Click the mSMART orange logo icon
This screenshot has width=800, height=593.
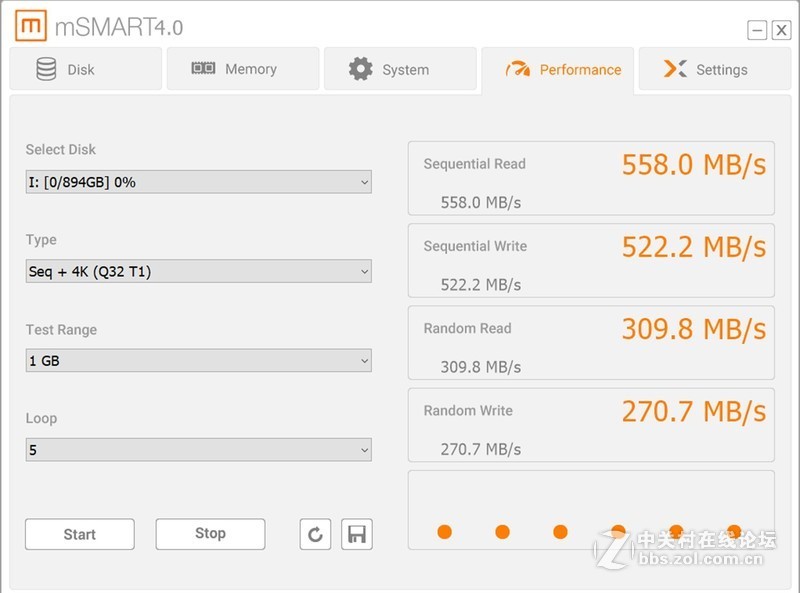pos(31,26)
